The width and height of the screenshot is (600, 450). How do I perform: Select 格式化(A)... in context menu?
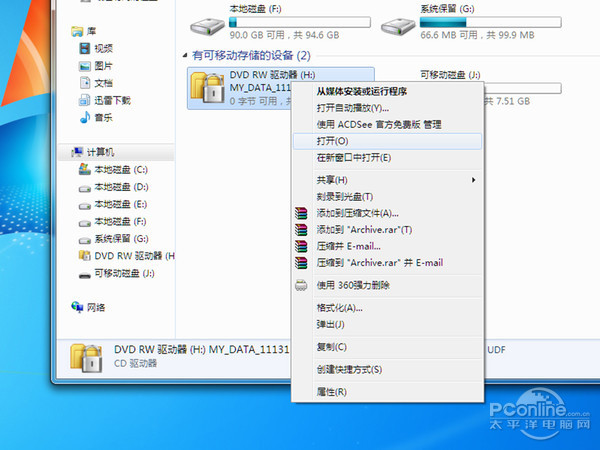[387, 308]
